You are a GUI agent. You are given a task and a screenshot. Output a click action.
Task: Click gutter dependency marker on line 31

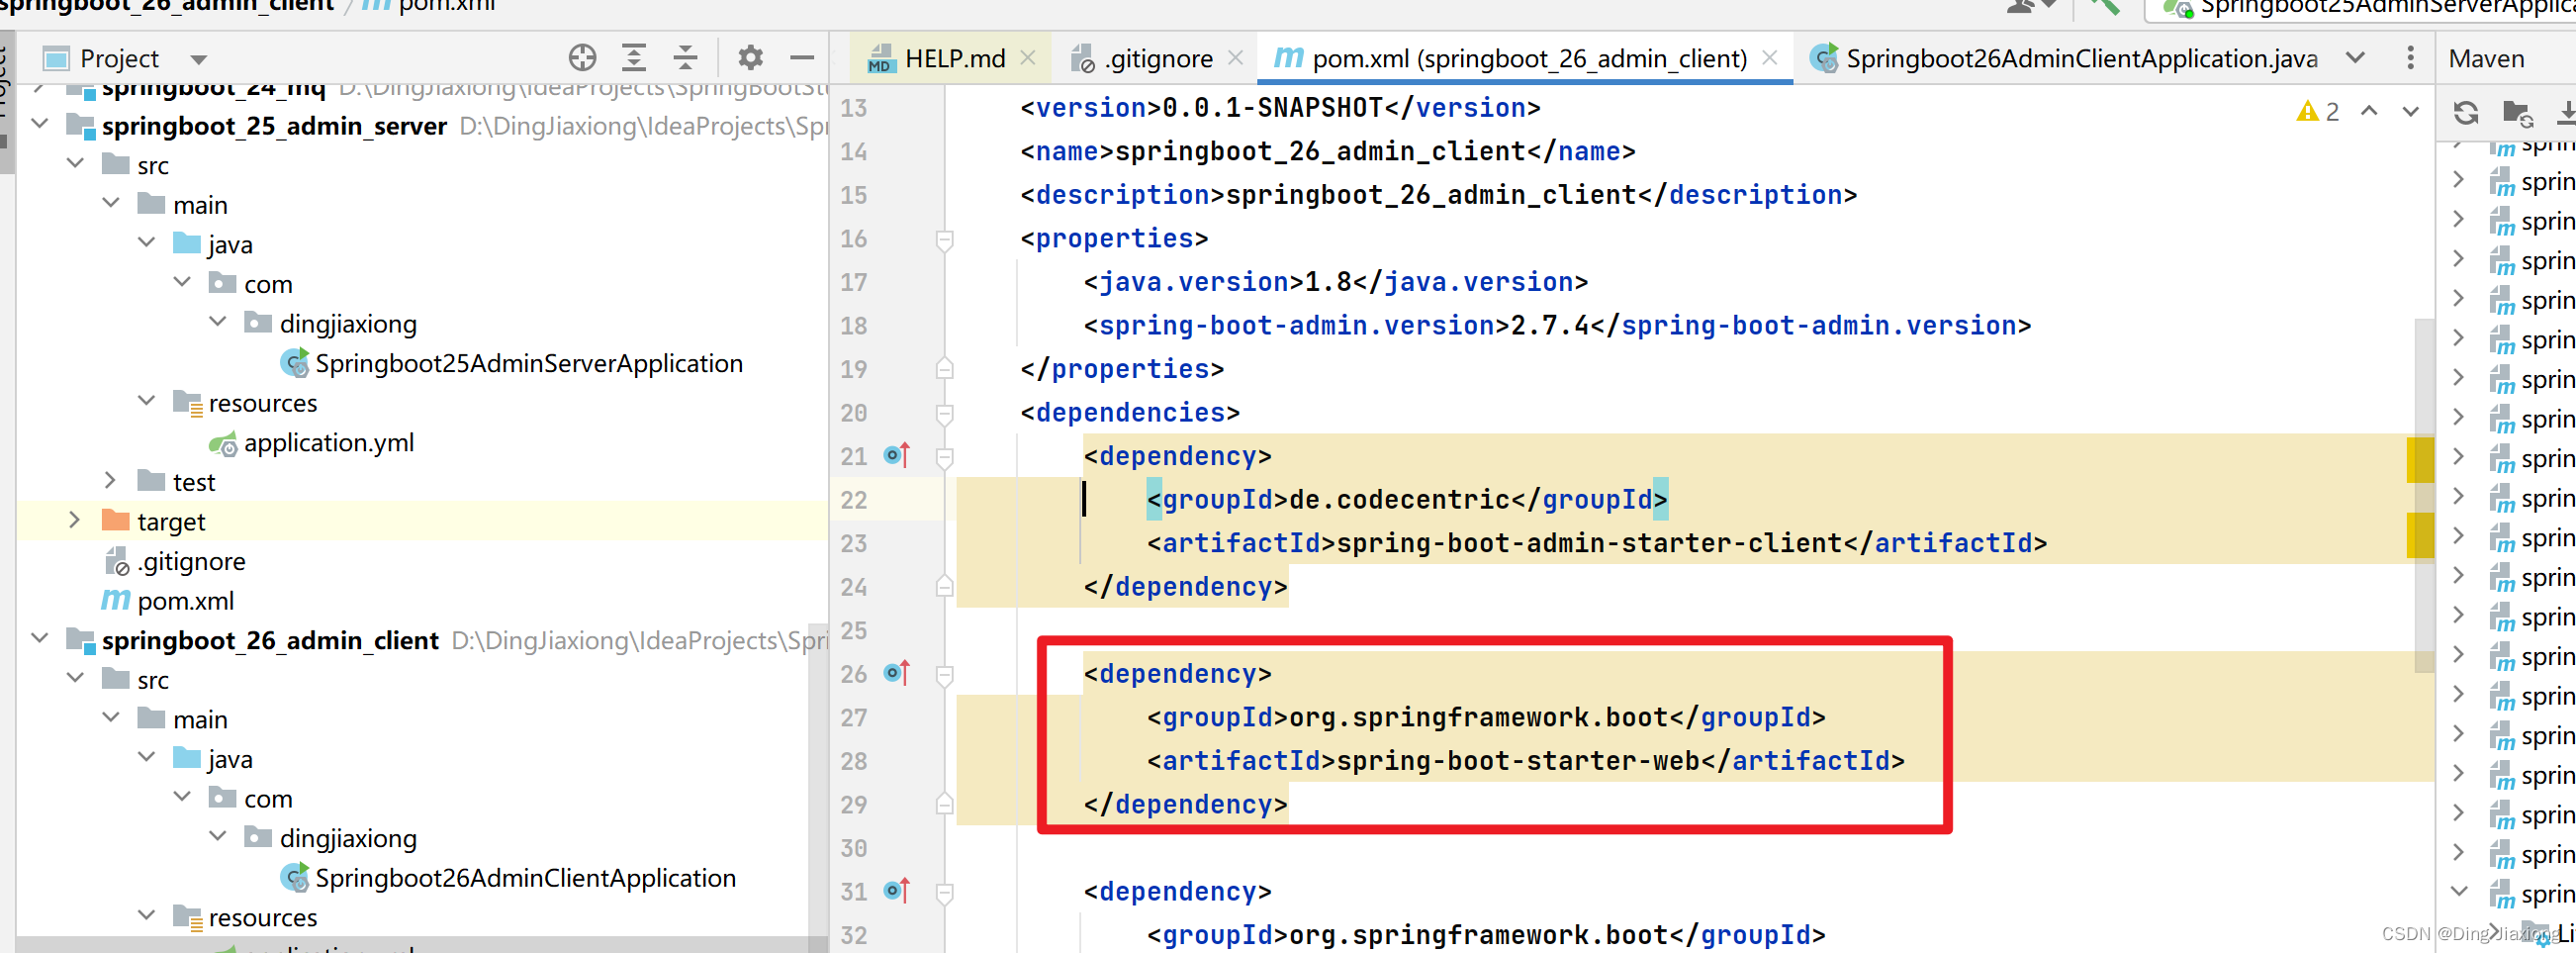point(897,891)
